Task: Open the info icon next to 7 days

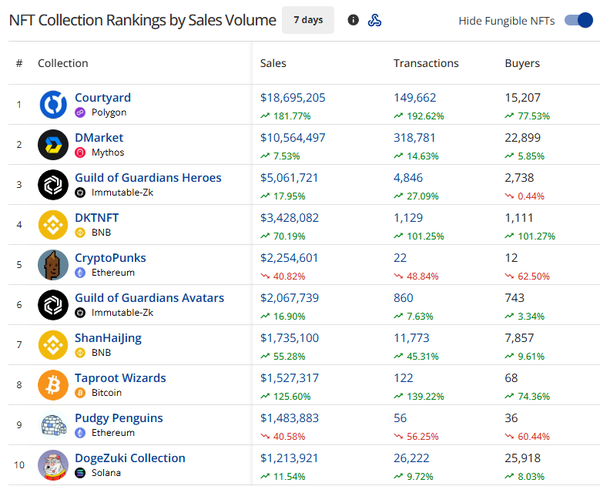Action: (x=353, y=20)
